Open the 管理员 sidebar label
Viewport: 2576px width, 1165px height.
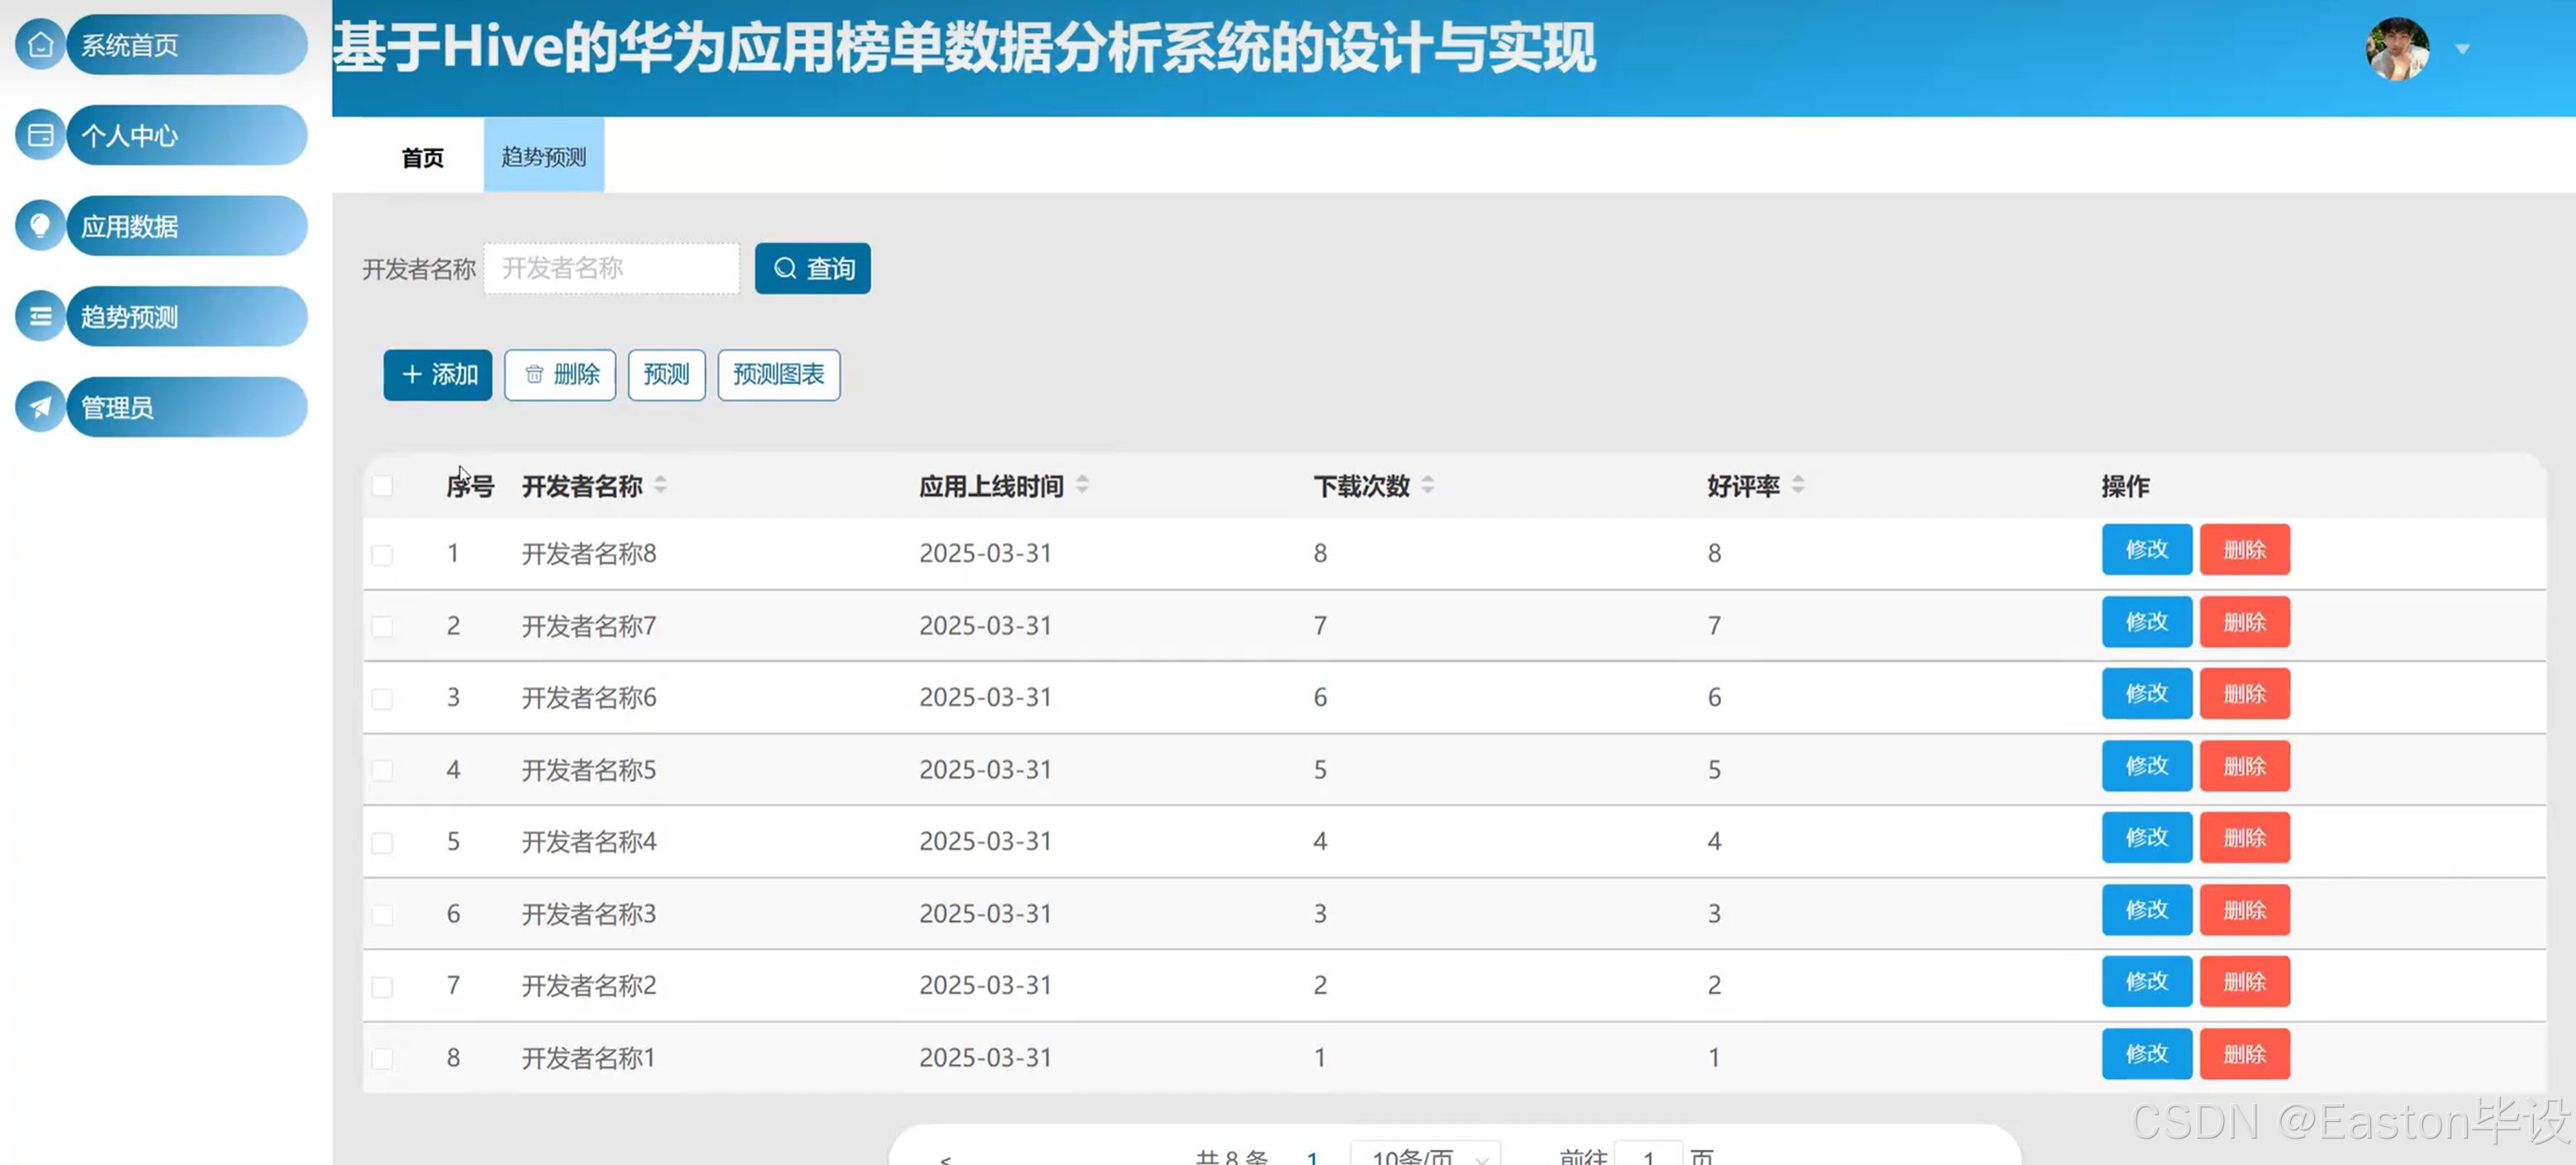tap(187, 407)
